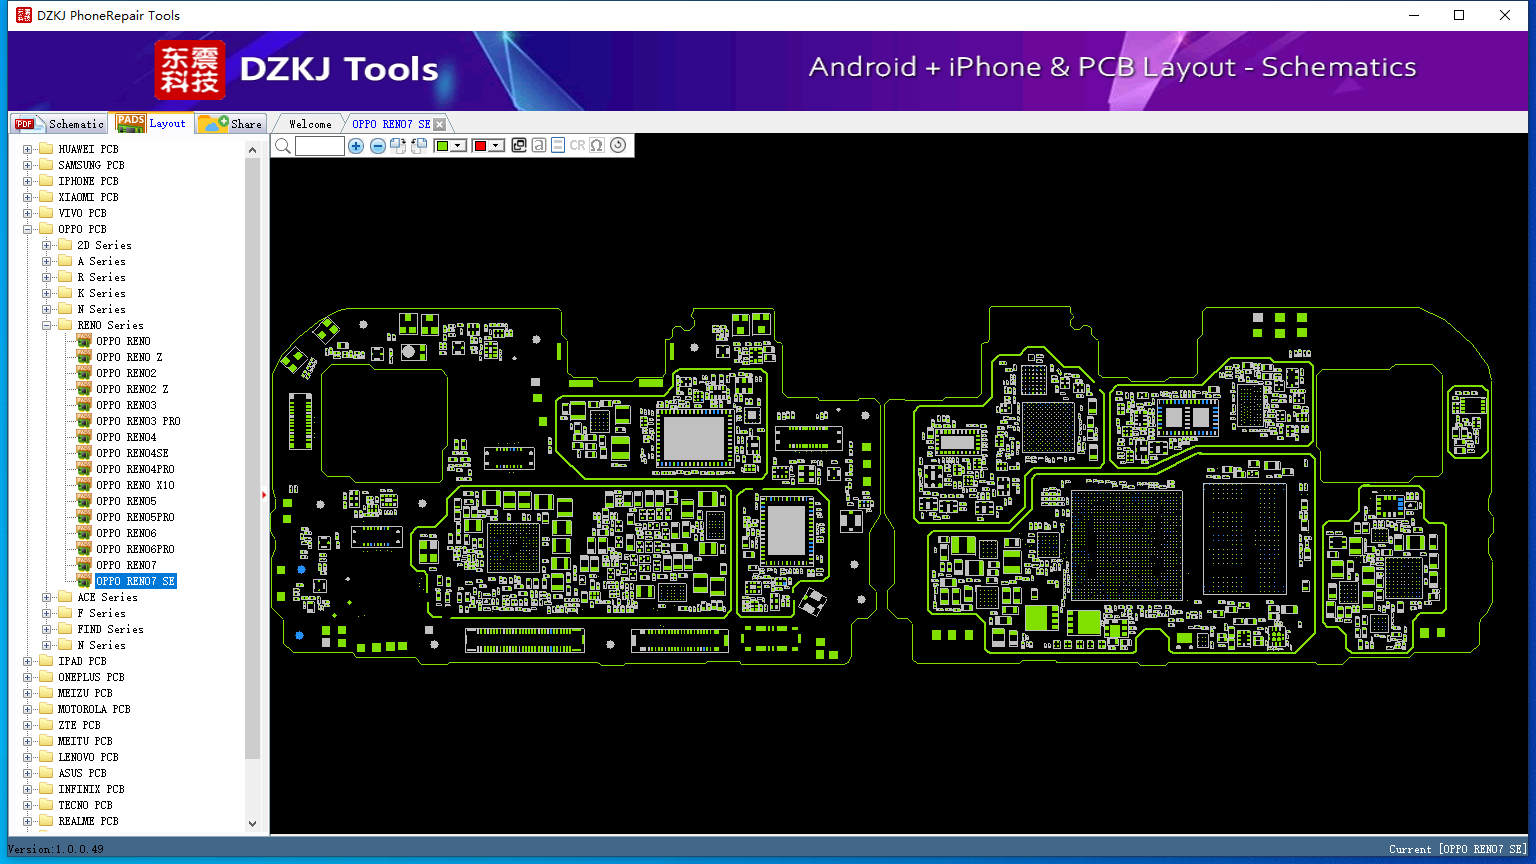This screenshot has height=864, width=1536.
Task: Open OPPO RENO2 Z in the tree
Action: (132, 389)
